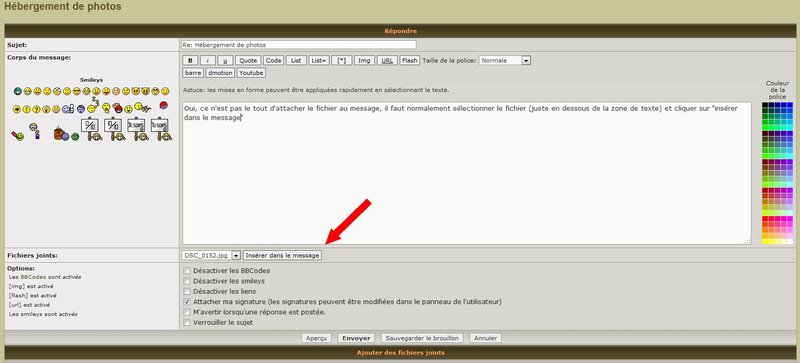Insert the sunglasses cool smiley

tap(77, 91)
